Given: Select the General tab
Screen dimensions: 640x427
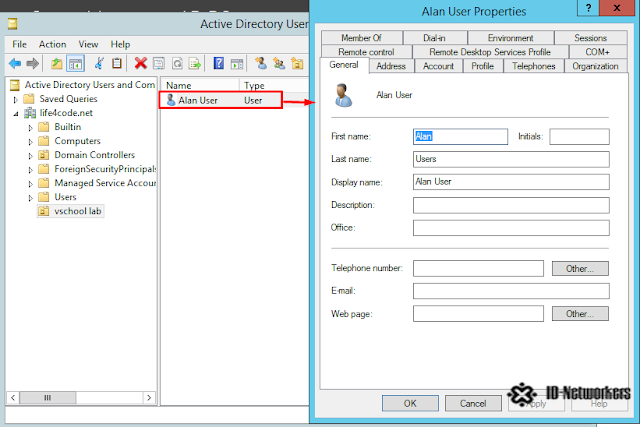Looking at the screenshot, I should pyautogui.click(x=344, y=65).
